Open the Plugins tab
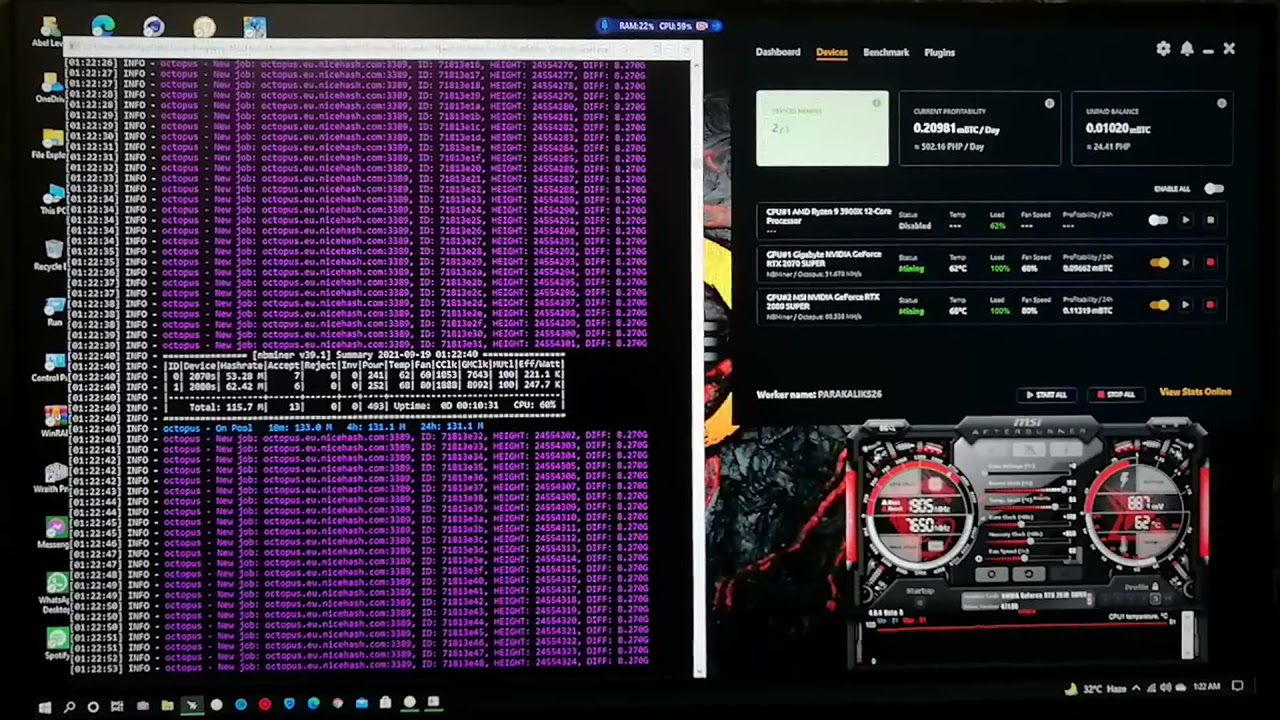The width and height of the screenshot is (1280, 720). coord(939,52)
